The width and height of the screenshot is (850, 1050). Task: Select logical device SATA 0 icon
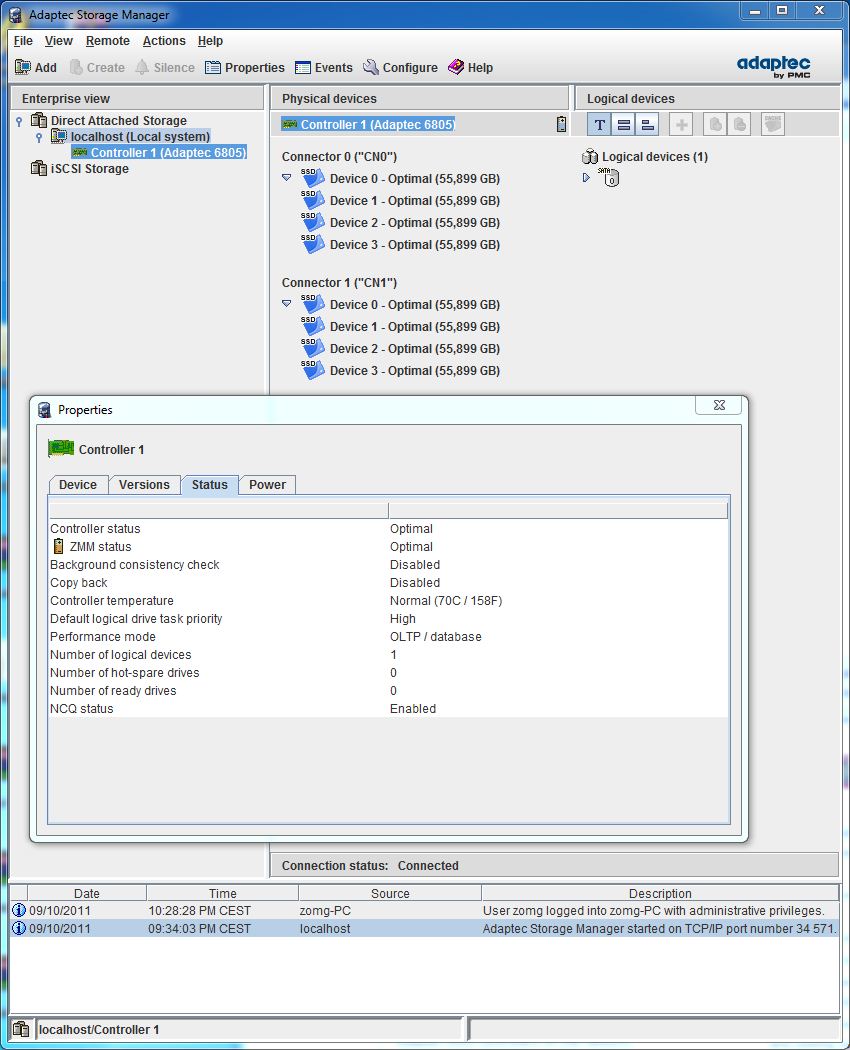pos(609,177)
